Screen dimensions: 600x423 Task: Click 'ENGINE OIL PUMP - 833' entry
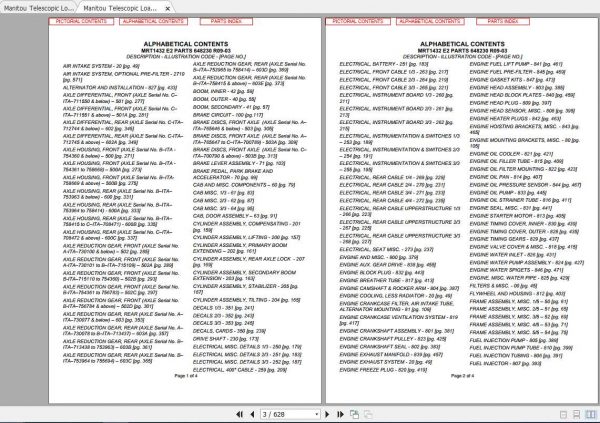click(509, 193)
